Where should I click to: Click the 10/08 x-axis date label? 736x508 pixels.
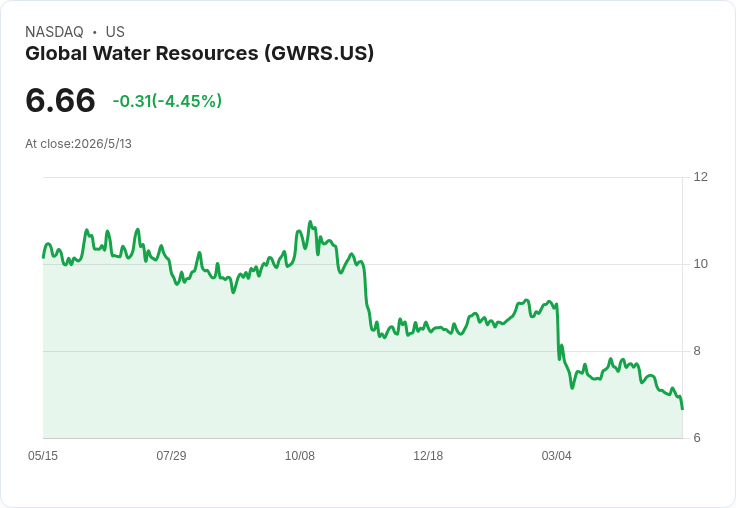click(x=299, y=455)
